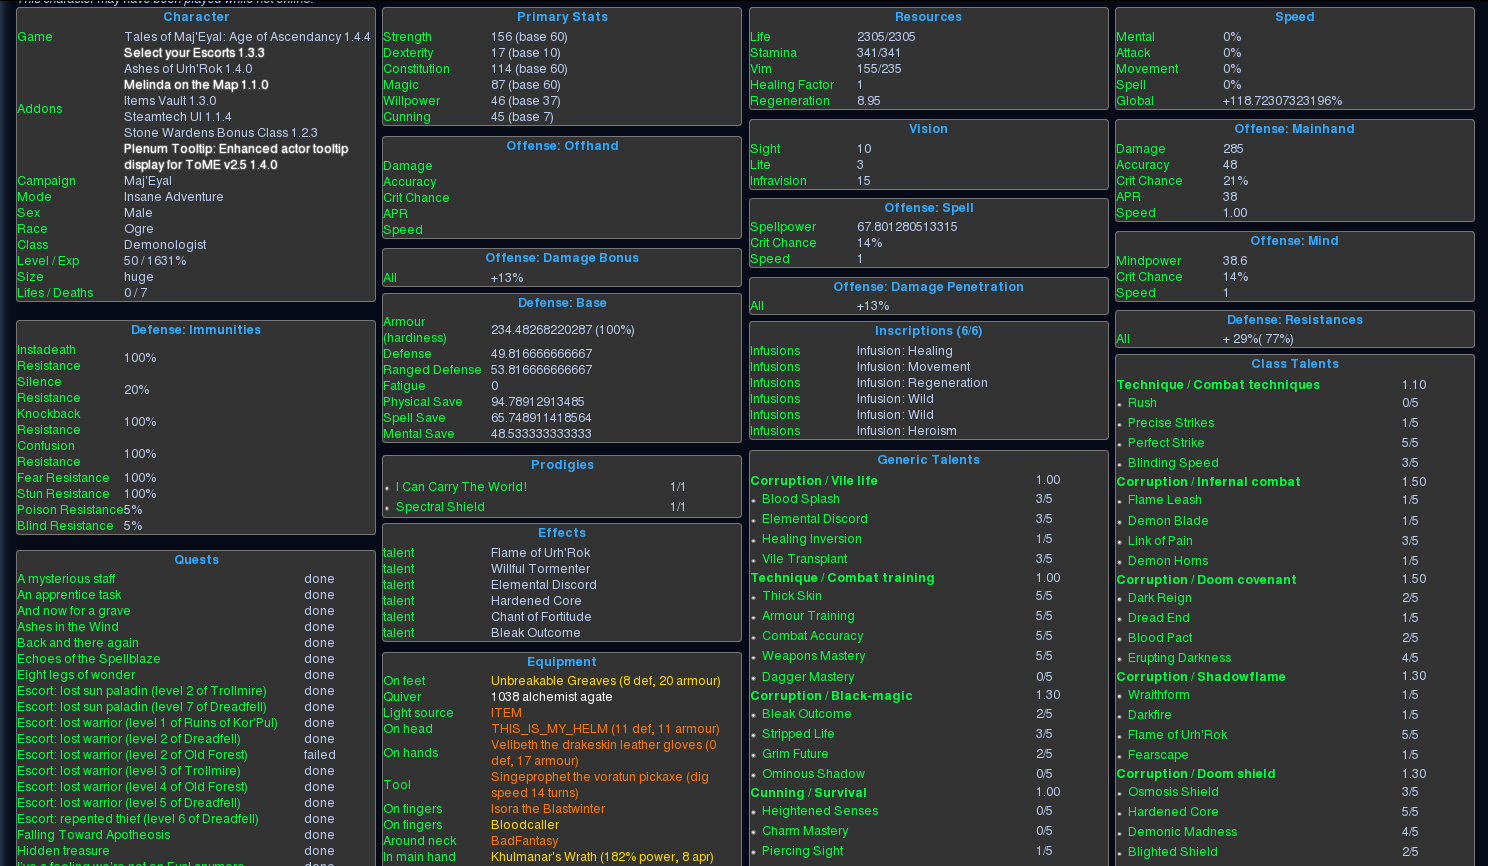The image size is (1488, 866).
Task: Click 'Technique / Combat techniques' class category
Action: pyautogui.click(x=1218, y=385)
